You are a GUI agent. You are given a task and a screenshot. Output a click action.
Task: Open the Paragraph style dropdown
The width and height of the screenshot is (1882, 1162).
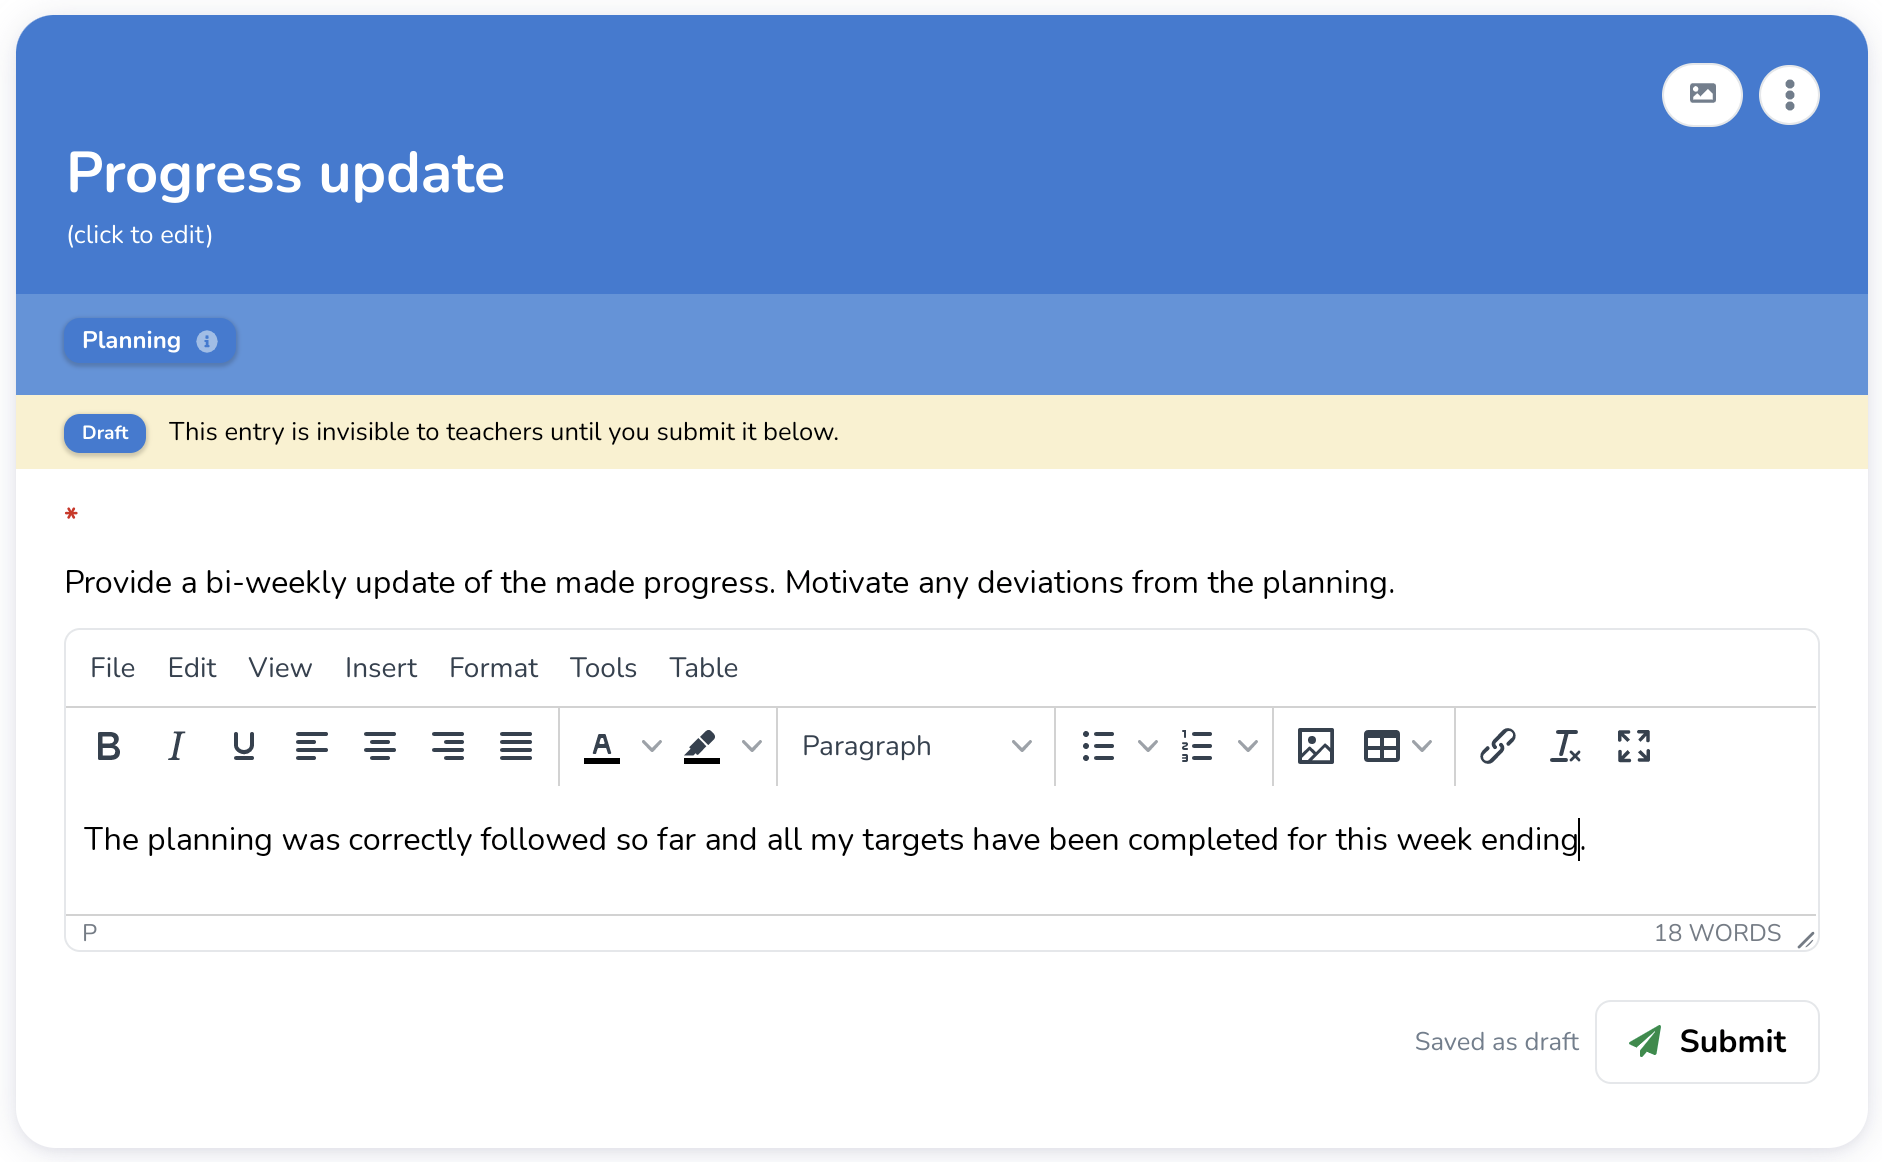(915, 746)
